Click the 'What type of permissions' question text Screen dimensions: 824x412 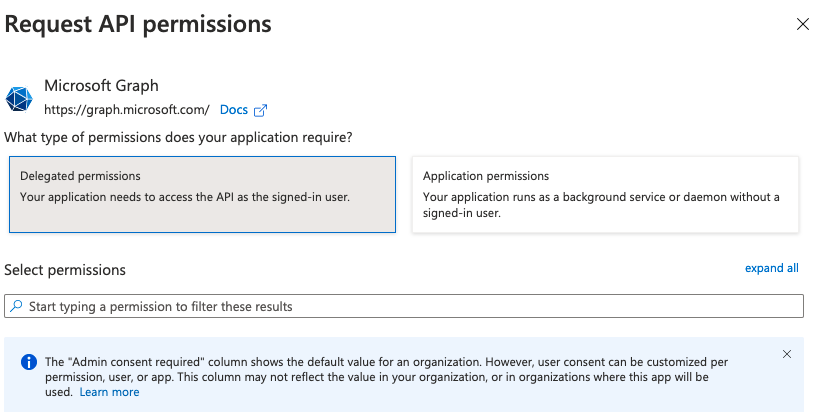click(x=178, y=138)
